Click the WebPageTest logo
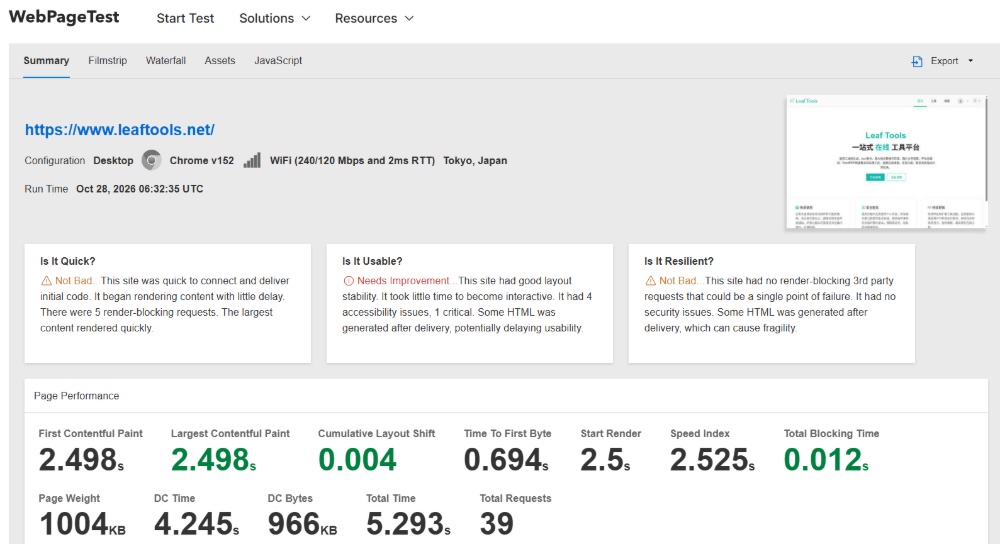 (x=64, y=17)
